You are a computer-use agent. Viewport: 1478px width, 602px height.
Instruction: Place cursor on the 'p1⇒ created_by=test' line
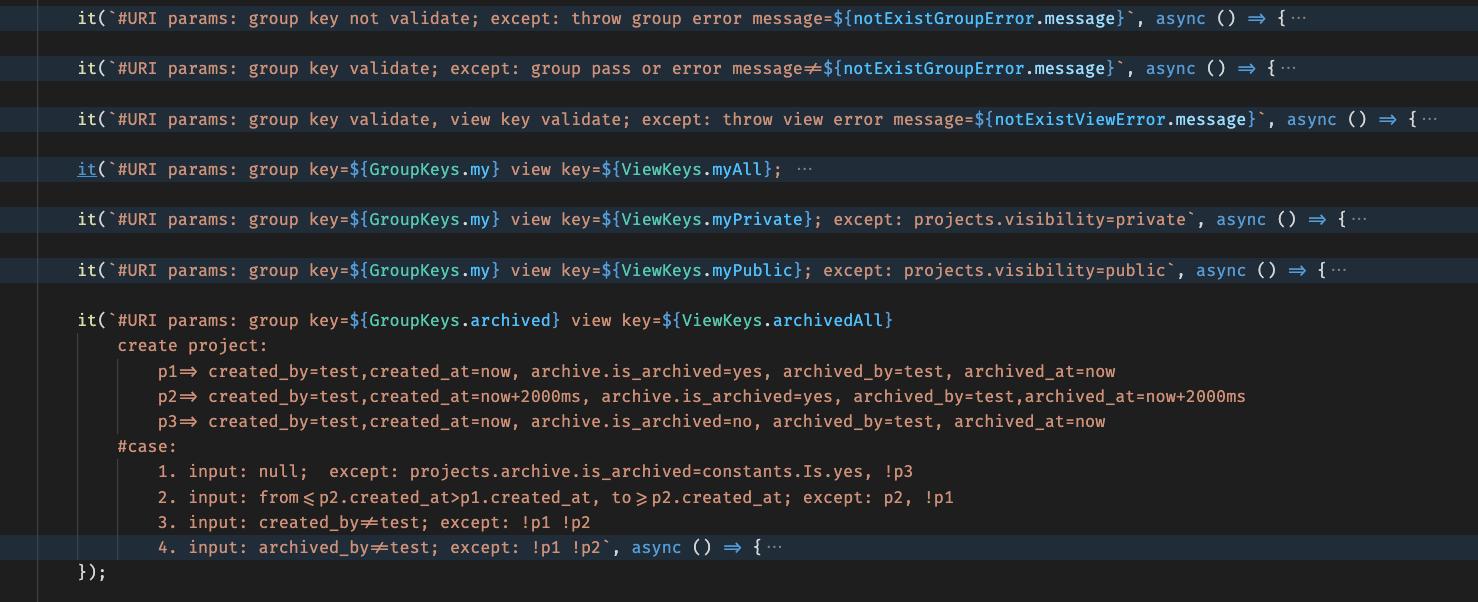click(x=637, y=371)
